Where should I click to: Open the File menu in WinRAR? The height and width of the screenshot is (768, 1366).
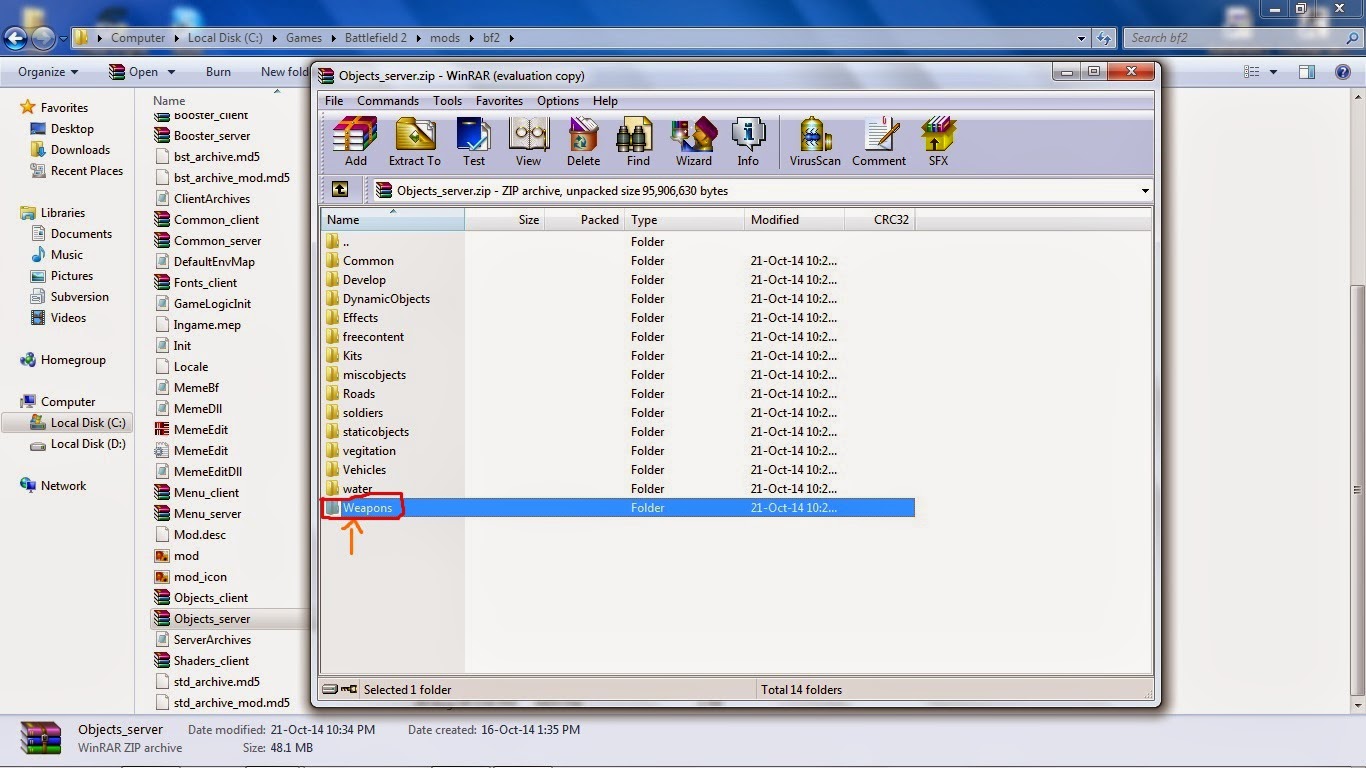[x=334, y=101]
